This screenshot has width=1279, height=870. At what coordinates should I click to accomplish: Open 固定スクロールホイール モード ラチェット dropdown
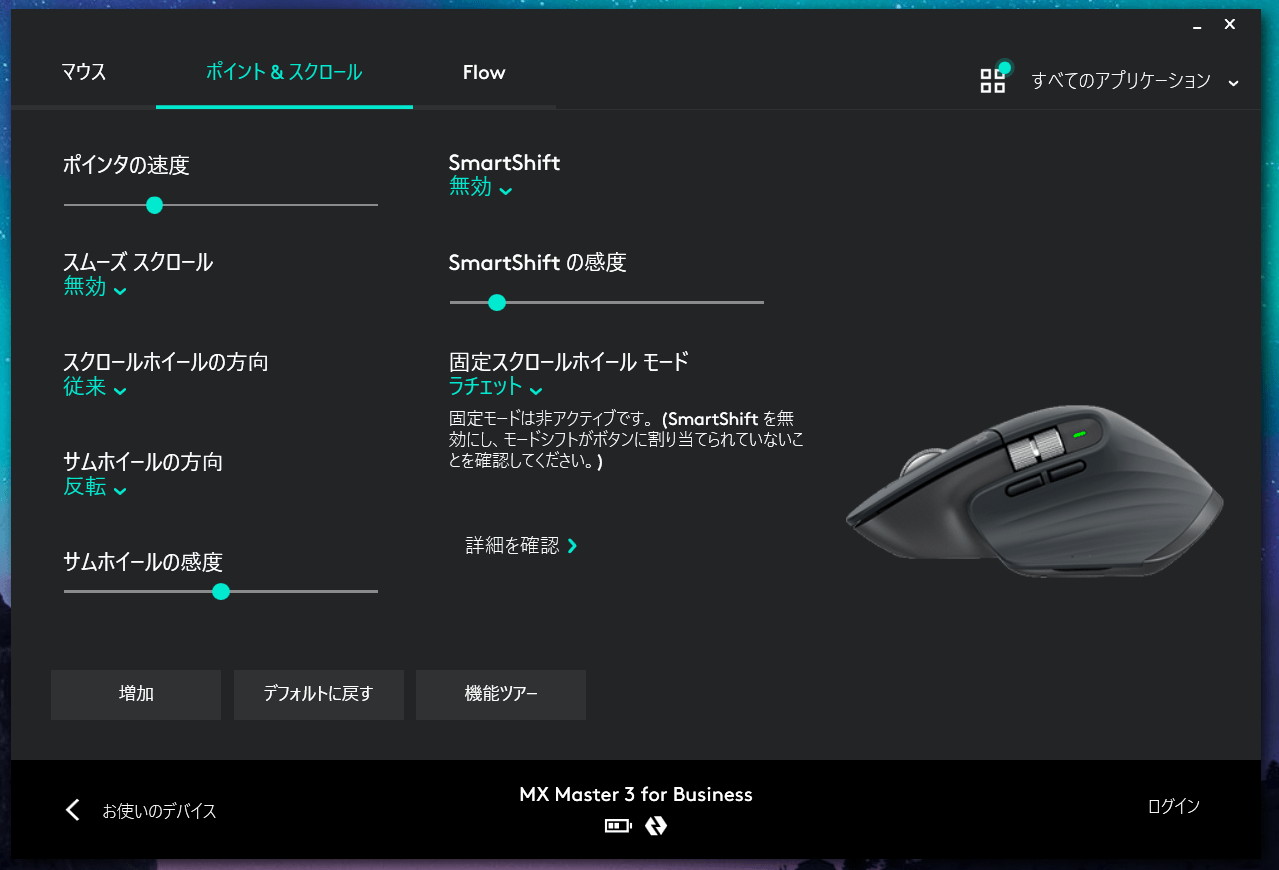click(496, 387)
